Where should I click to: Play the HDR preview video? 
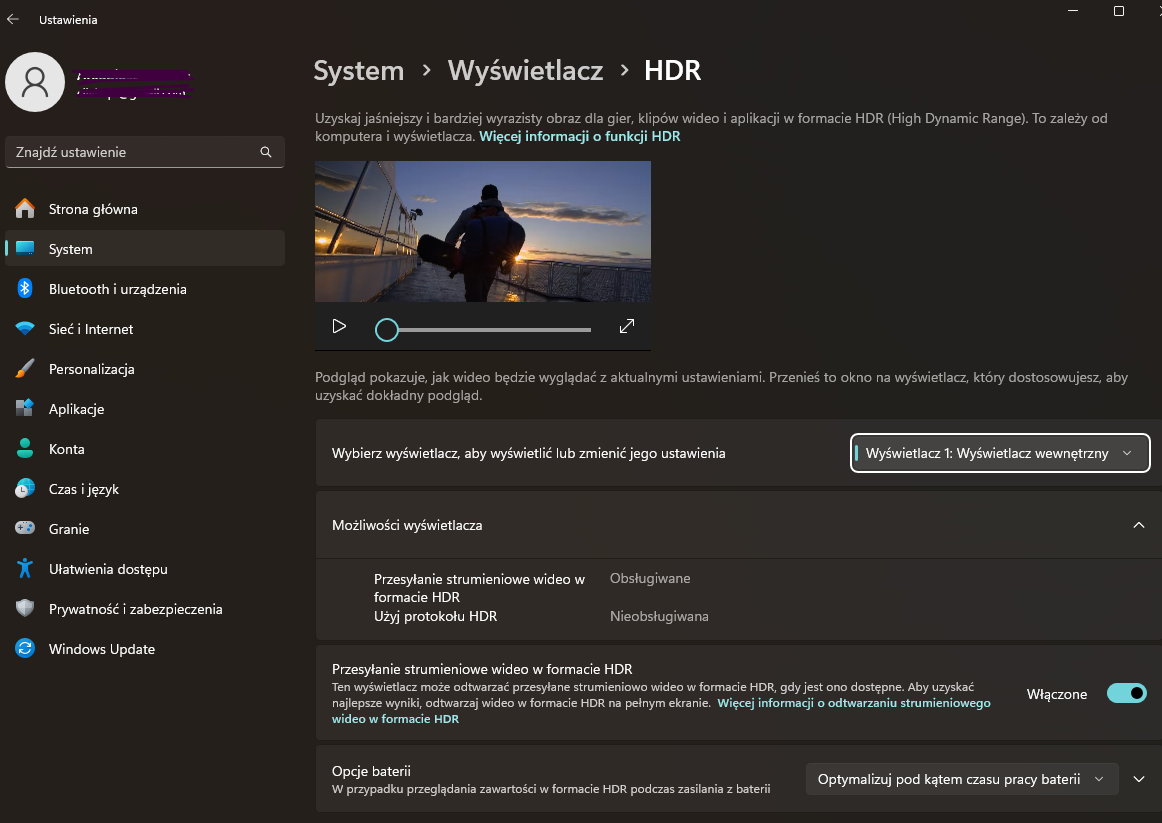[x=339, y=326]
